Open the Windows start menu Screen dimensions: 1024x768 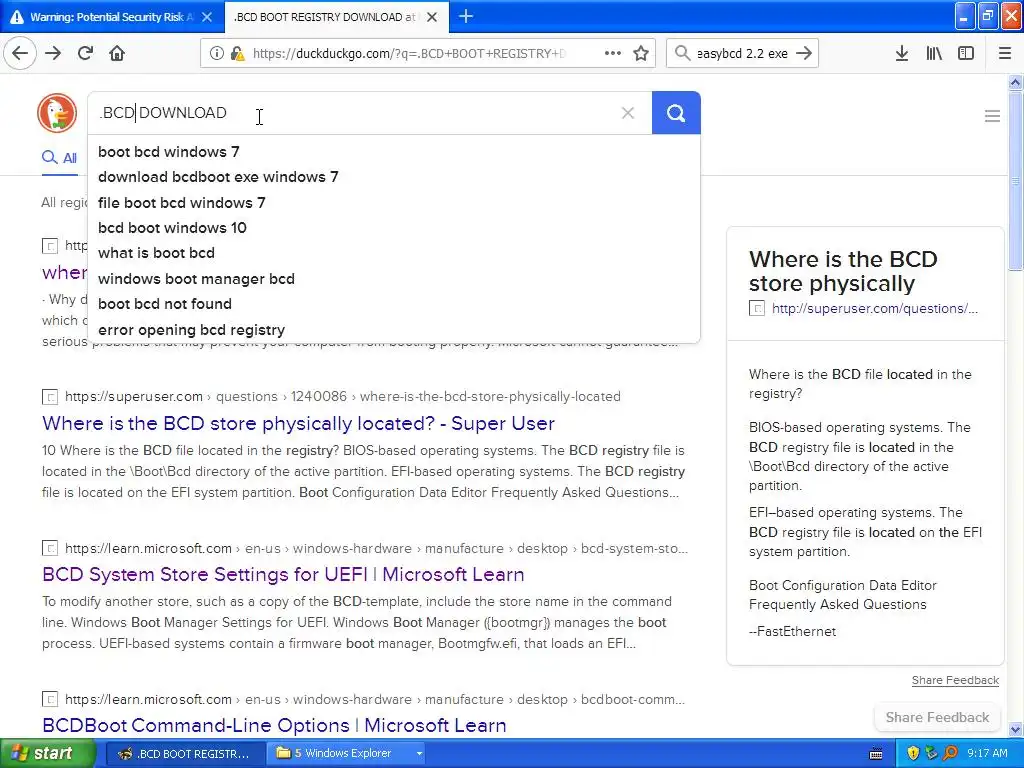(x=46, y=753)
